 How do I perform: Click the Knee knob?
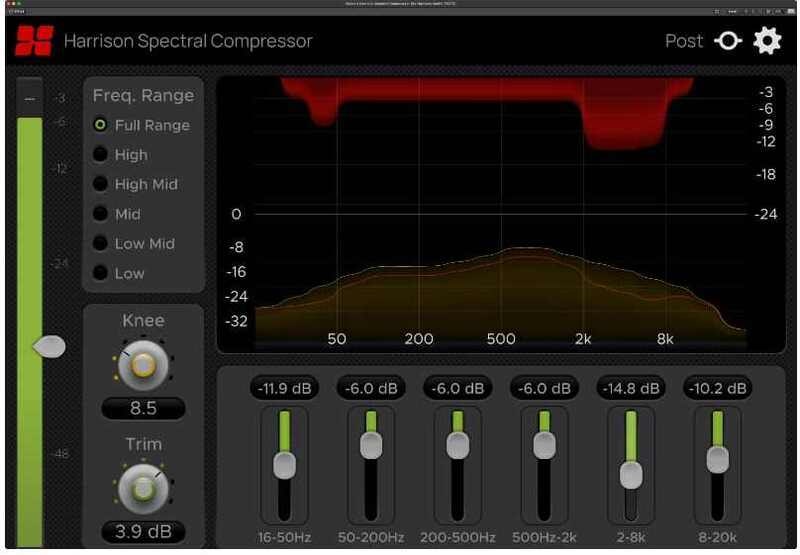pyautogui.click(x=143, y=367)
